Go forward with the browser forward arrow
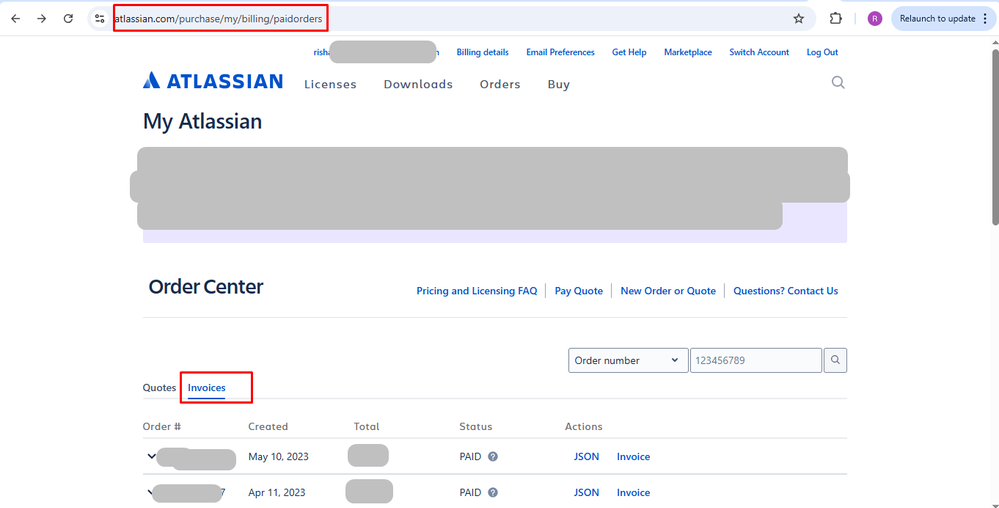The height and width of the screenshot is (508, 999). click(x=42, y=18)
